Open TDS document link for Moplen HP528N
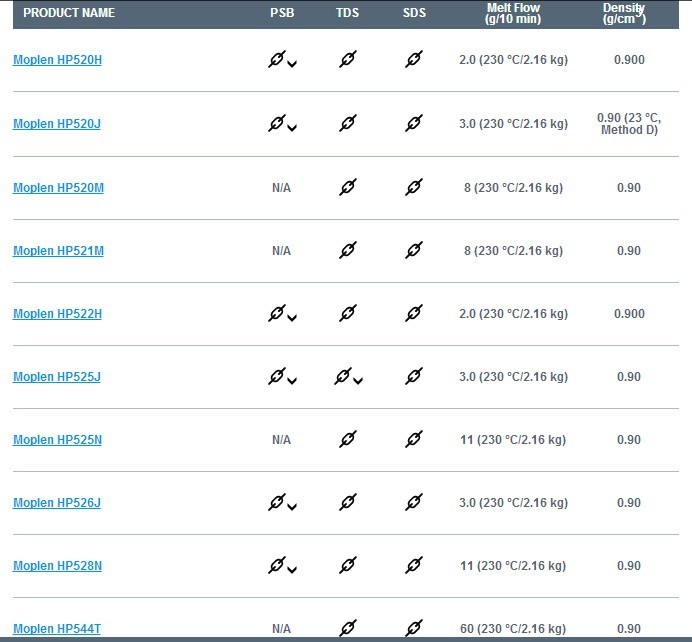Image resolution: width=692 pixels, height=642 pixels. [348, 565]
